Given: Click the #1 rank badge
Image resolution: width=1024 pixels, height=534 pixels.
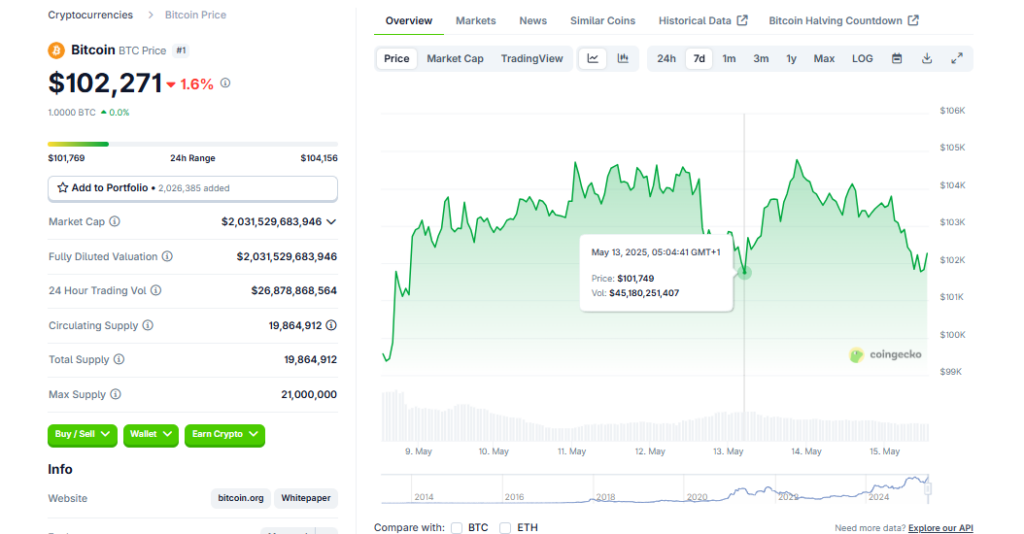Looking at the screenshot, I should [x=181, y=50].
